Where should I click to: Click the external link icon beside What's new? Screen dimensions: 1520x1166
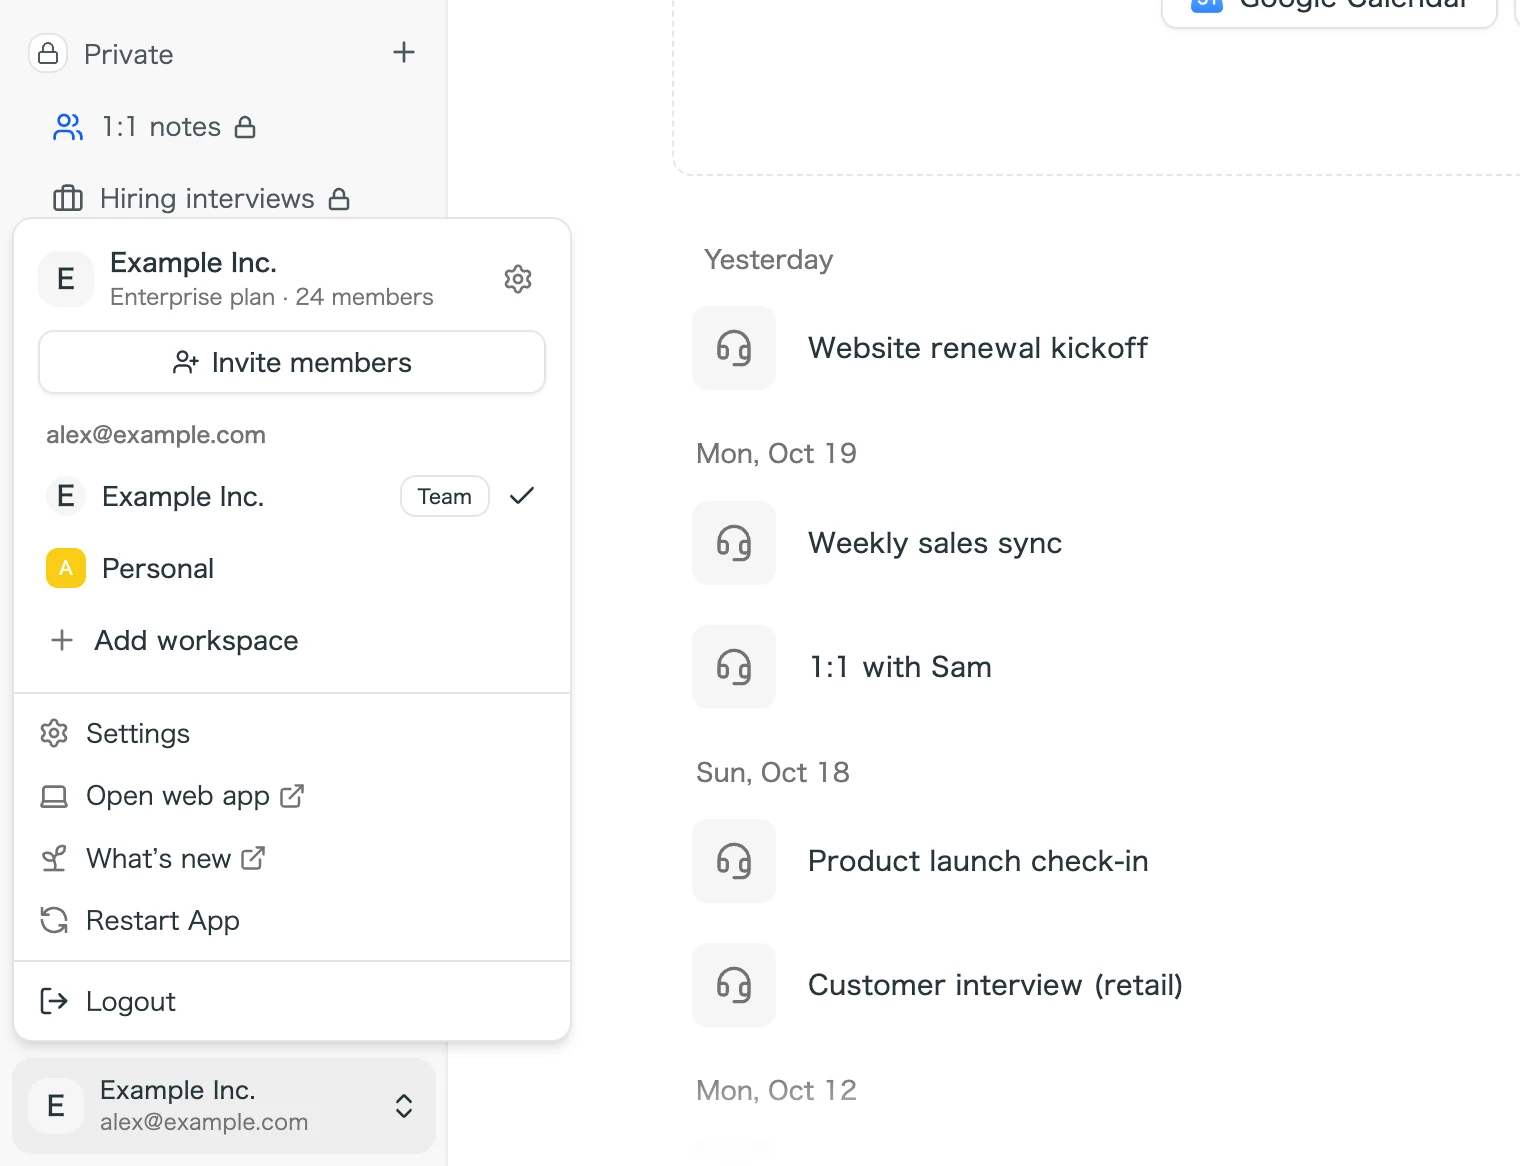click(253, 858)
